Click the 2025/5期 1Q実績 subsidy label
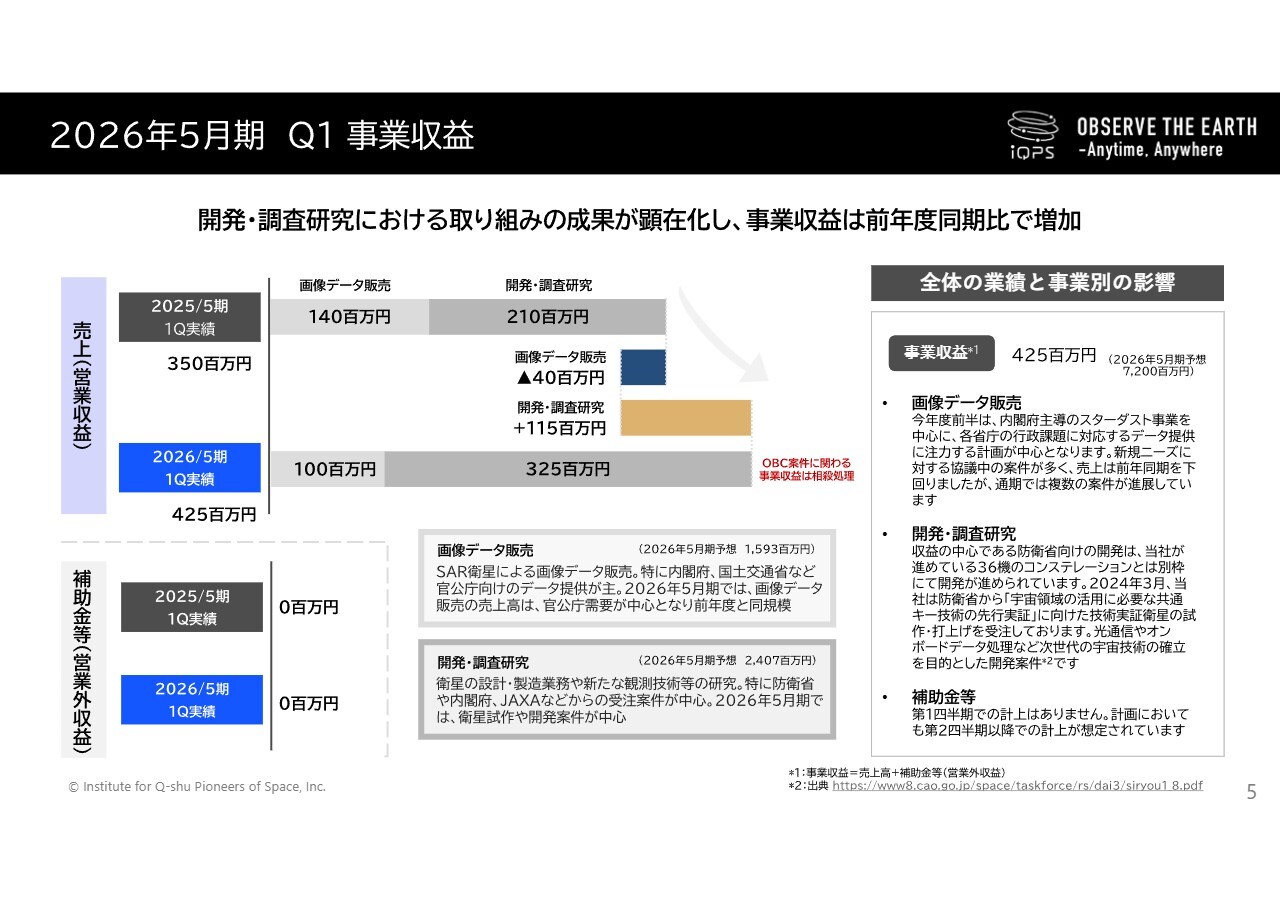The height and width of the screenshot is (905, 1280). [x=191, y=607]
